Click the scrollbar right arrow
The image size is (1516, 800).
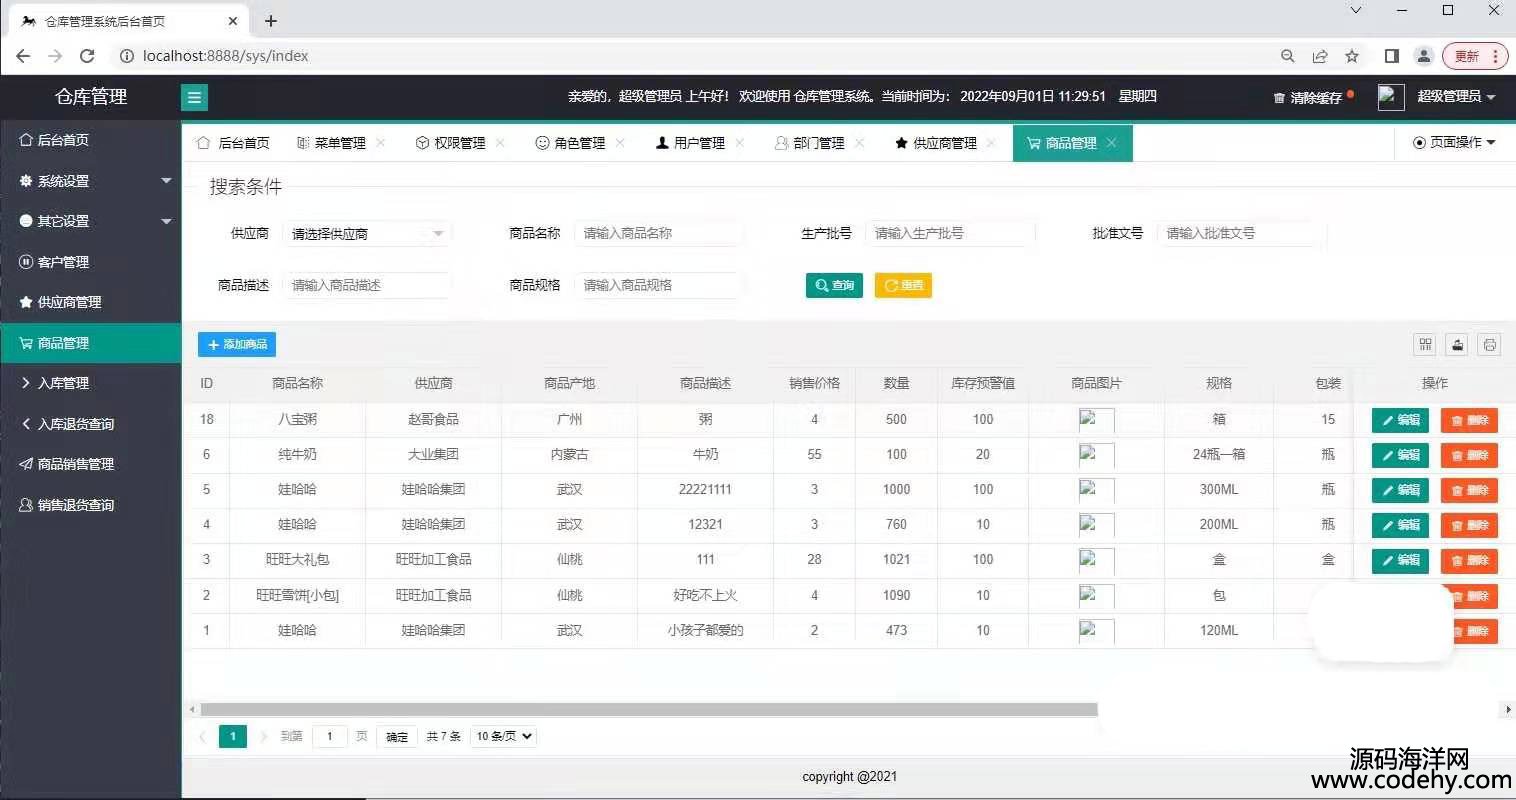1508,709
